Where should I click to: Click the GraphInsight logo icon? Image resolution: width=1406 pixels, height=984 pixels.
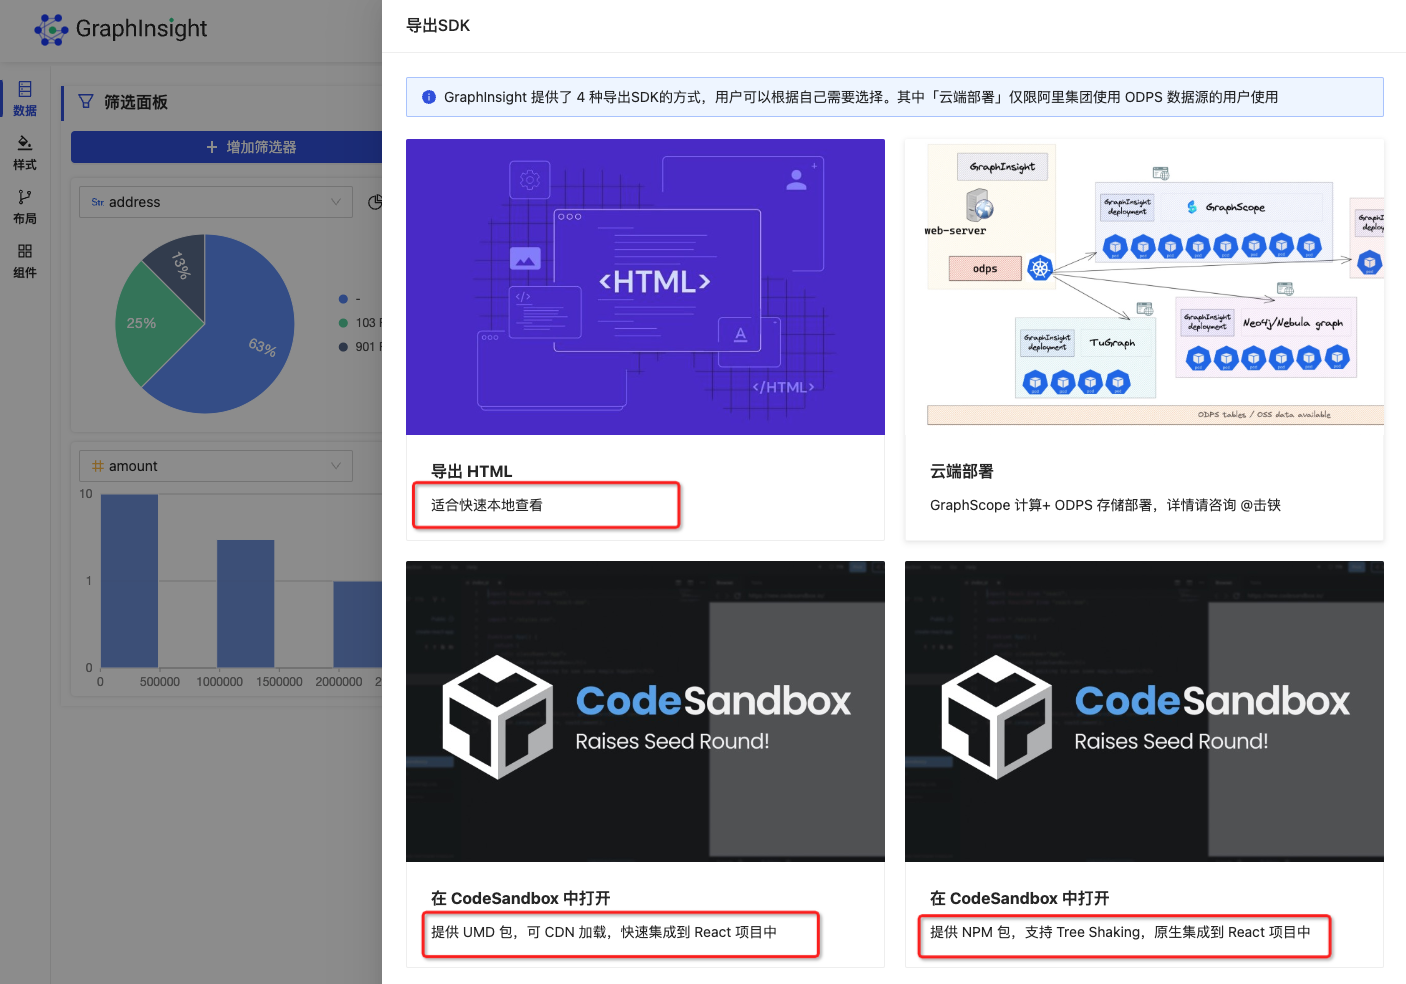[x=51, y=29]
